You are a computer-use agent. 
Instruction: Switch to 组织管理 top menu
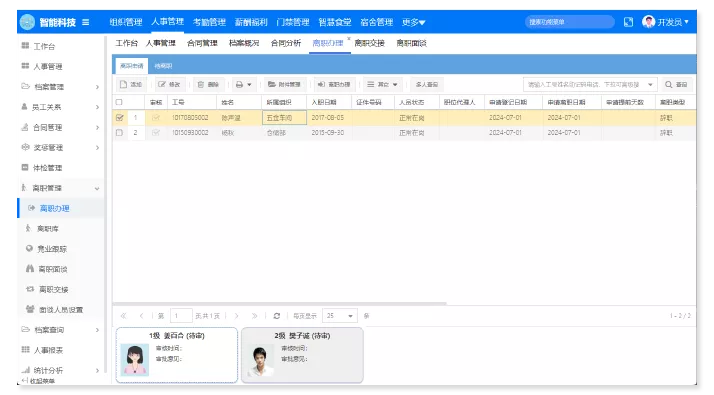[x=126, y=22]
